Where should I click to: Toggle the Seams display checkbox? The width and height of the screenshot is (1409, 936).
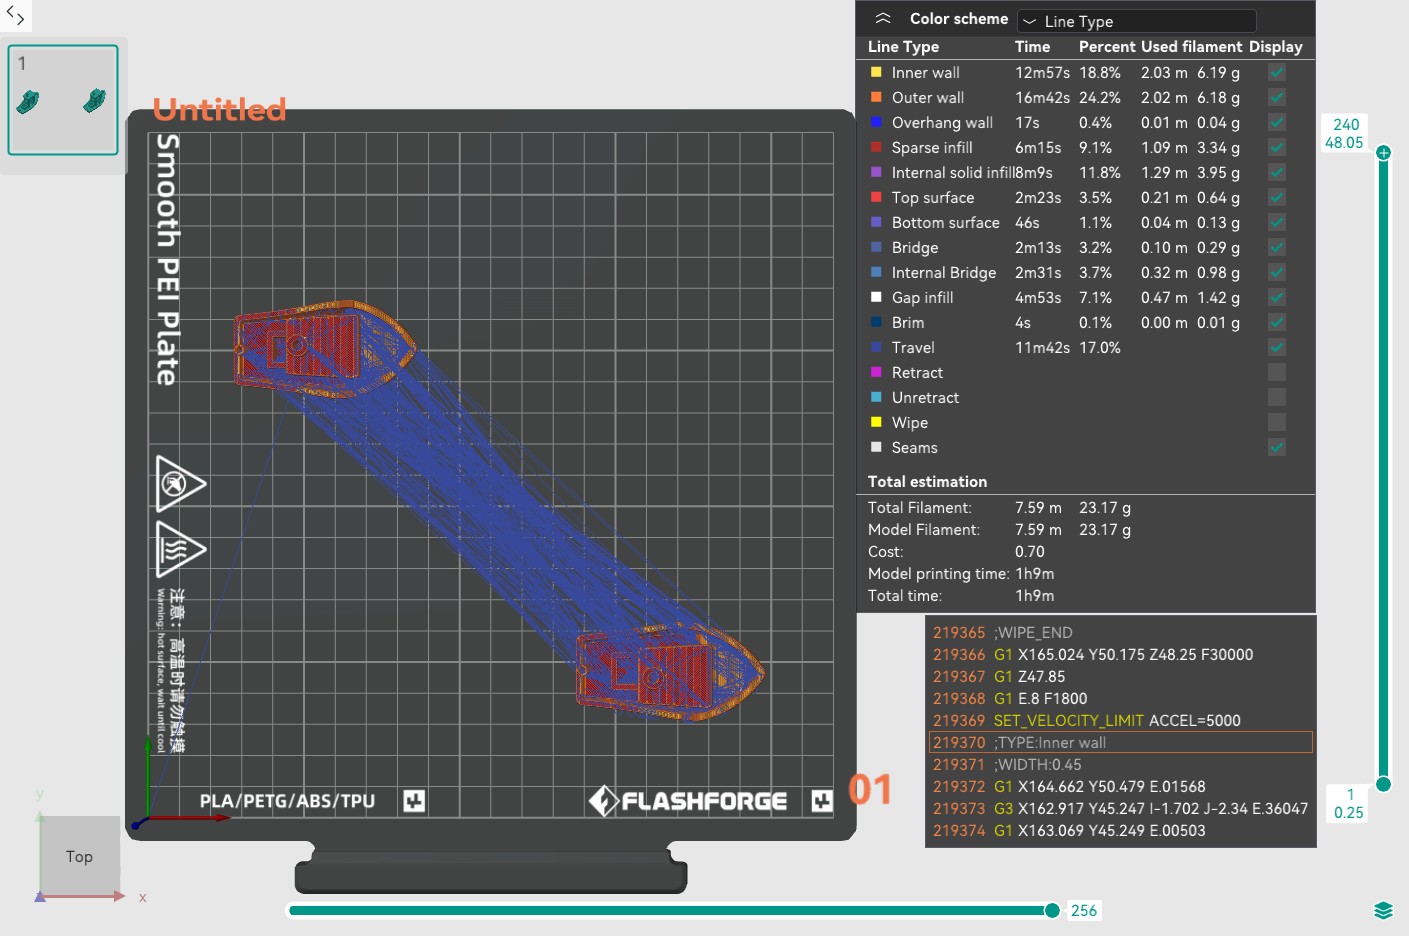[x=1277, y=447]
